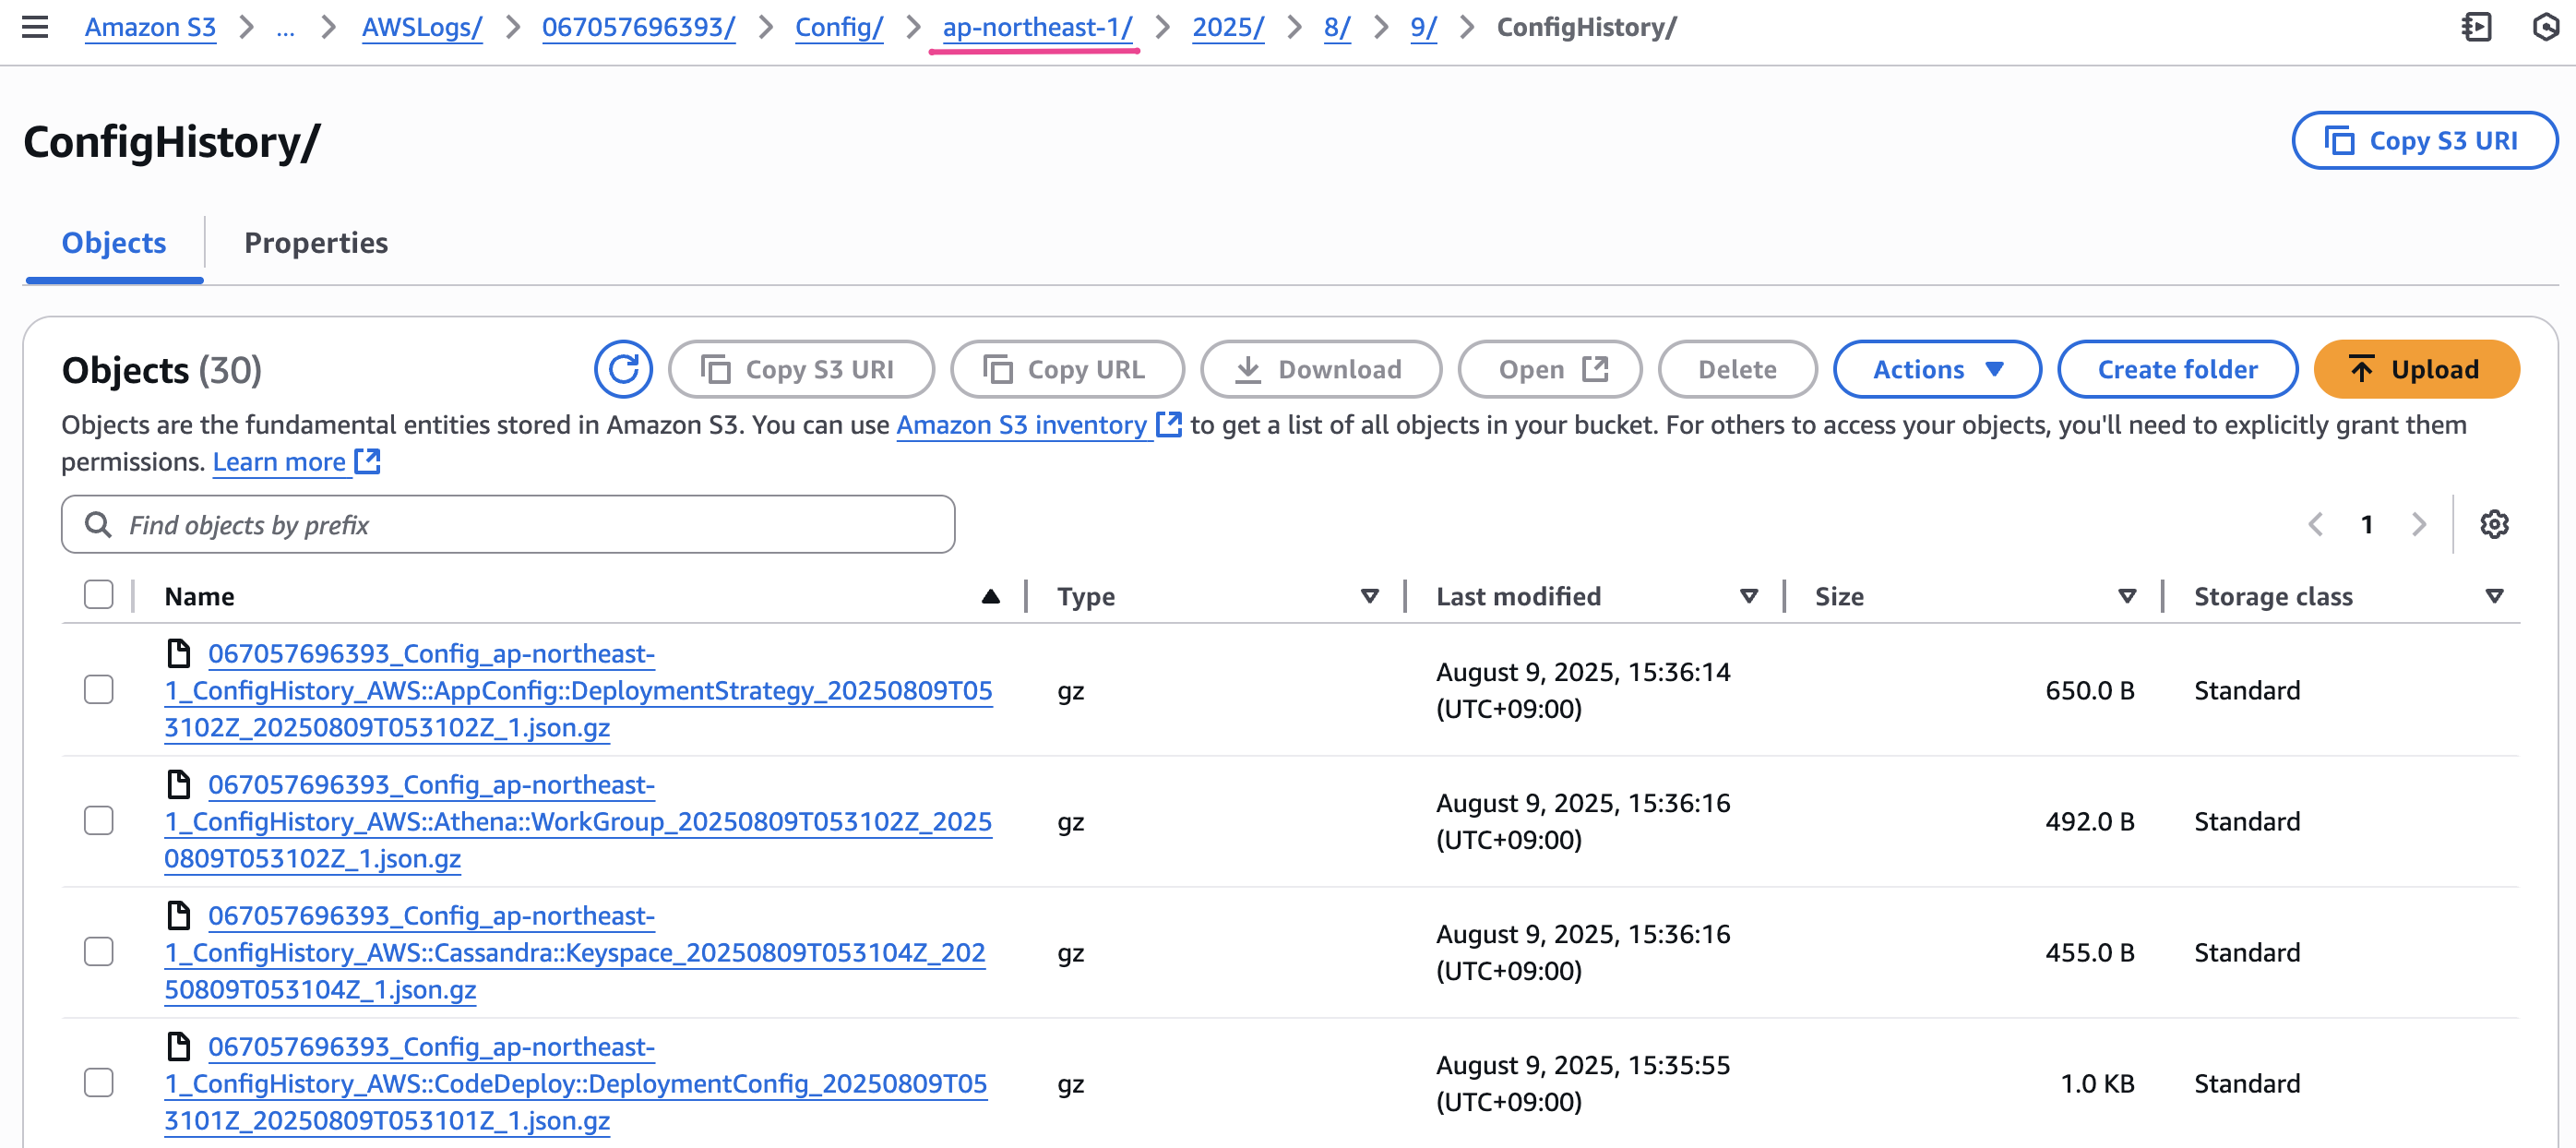The width and height of the screenshot is (2576, 1148).
Task: Click the hexagon icon at top right
Action: [2546, 27]
